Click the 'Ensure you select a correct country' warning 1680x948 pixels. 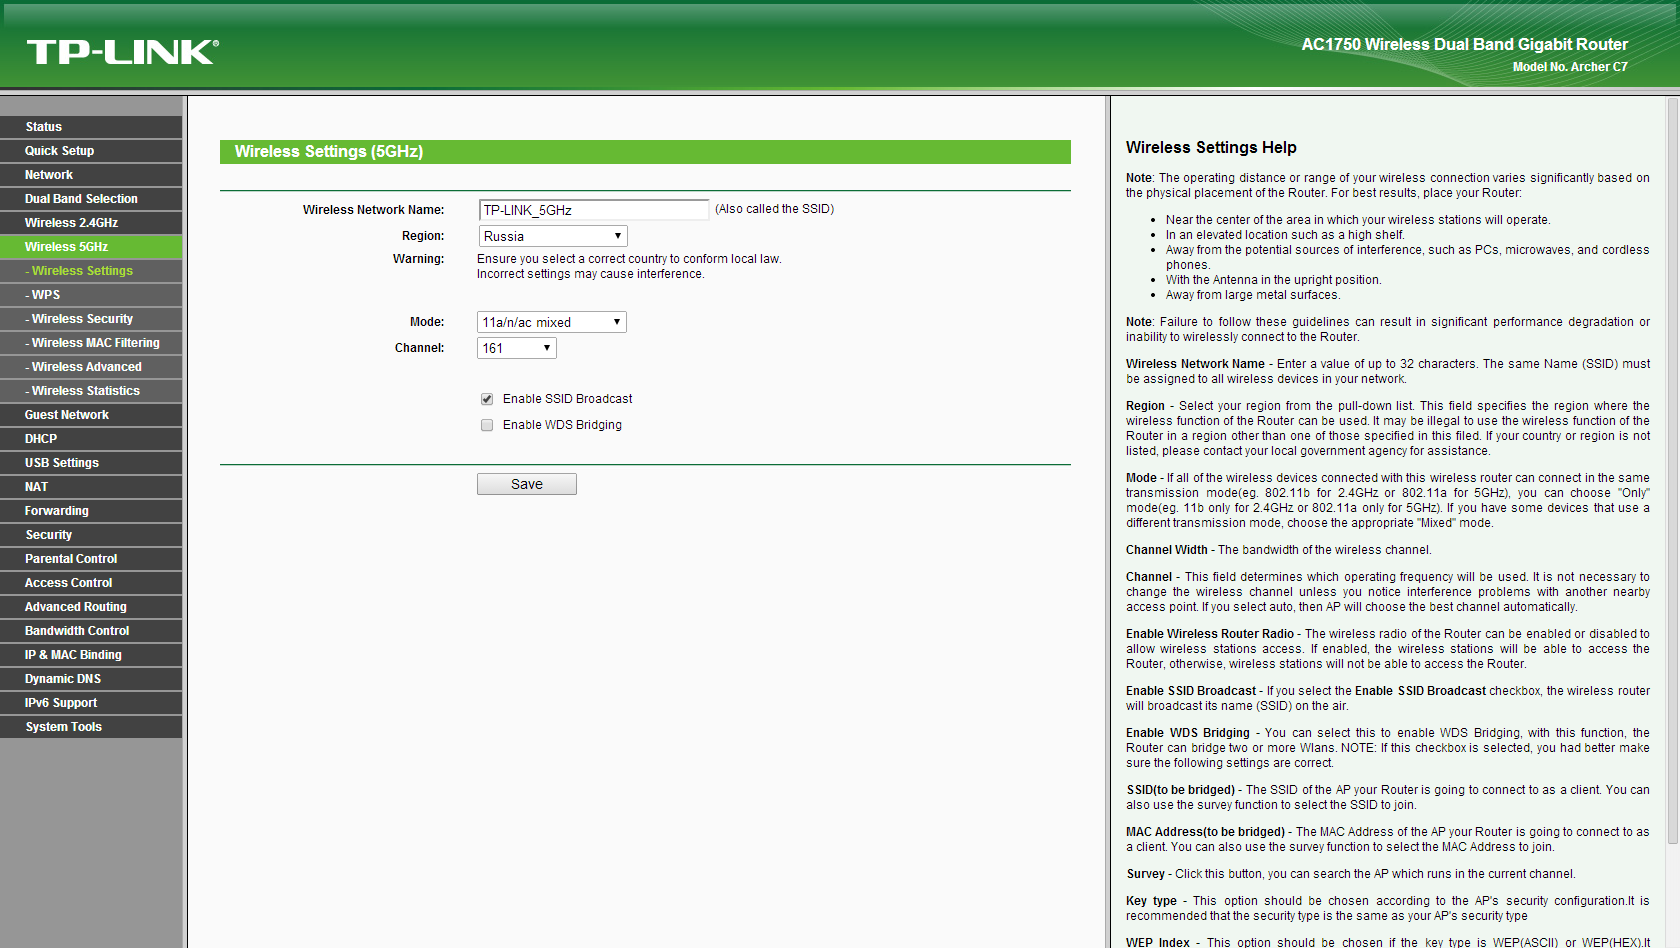click(x=629, y=259)
